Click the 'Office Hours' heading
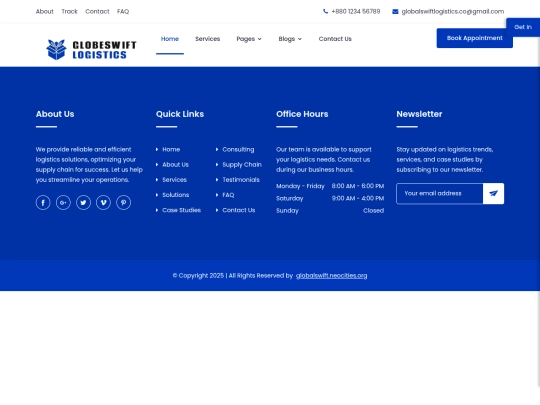Viewport: 540px width, 405px height. coord(302,114)
